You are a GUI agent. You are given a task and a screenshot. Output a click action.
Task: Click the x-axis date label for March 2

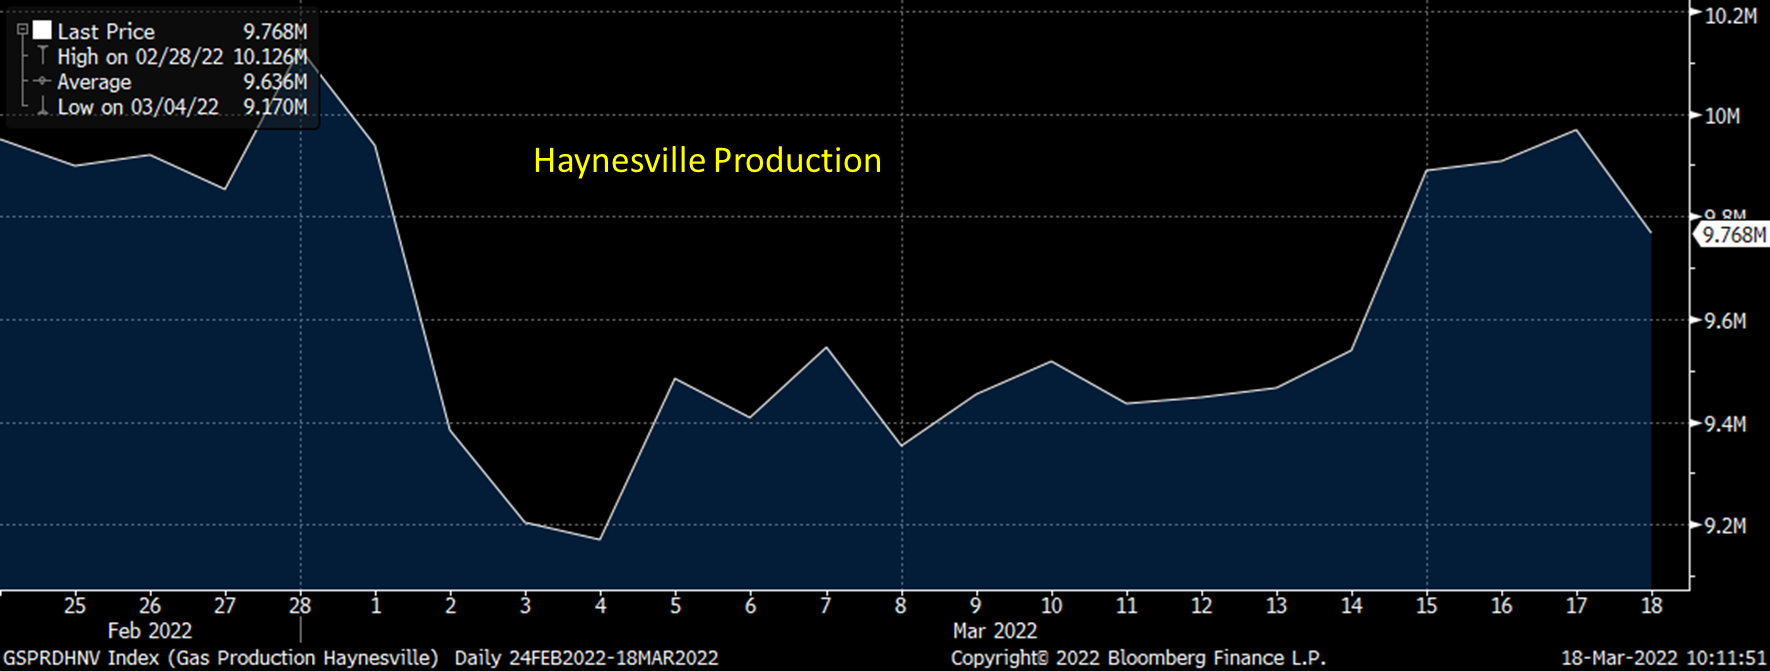click(451, 605)
